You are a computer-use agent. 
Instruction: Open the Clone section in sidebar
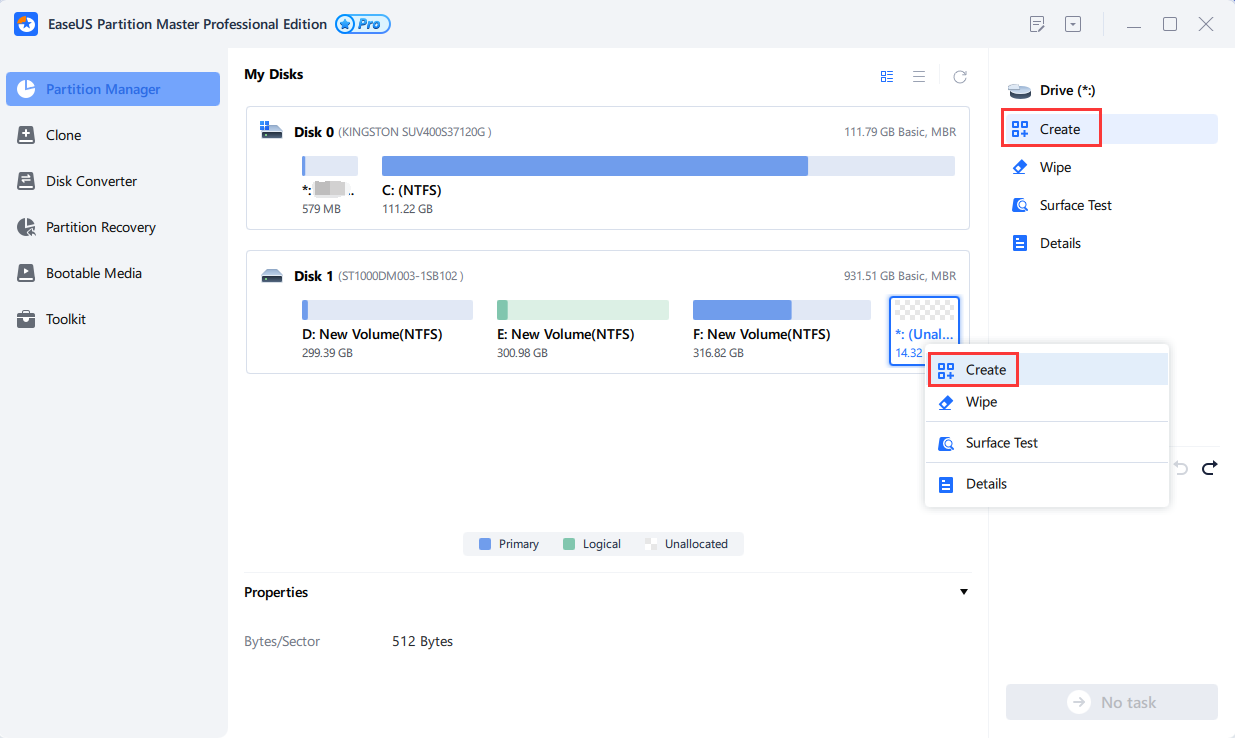point(63,135)
